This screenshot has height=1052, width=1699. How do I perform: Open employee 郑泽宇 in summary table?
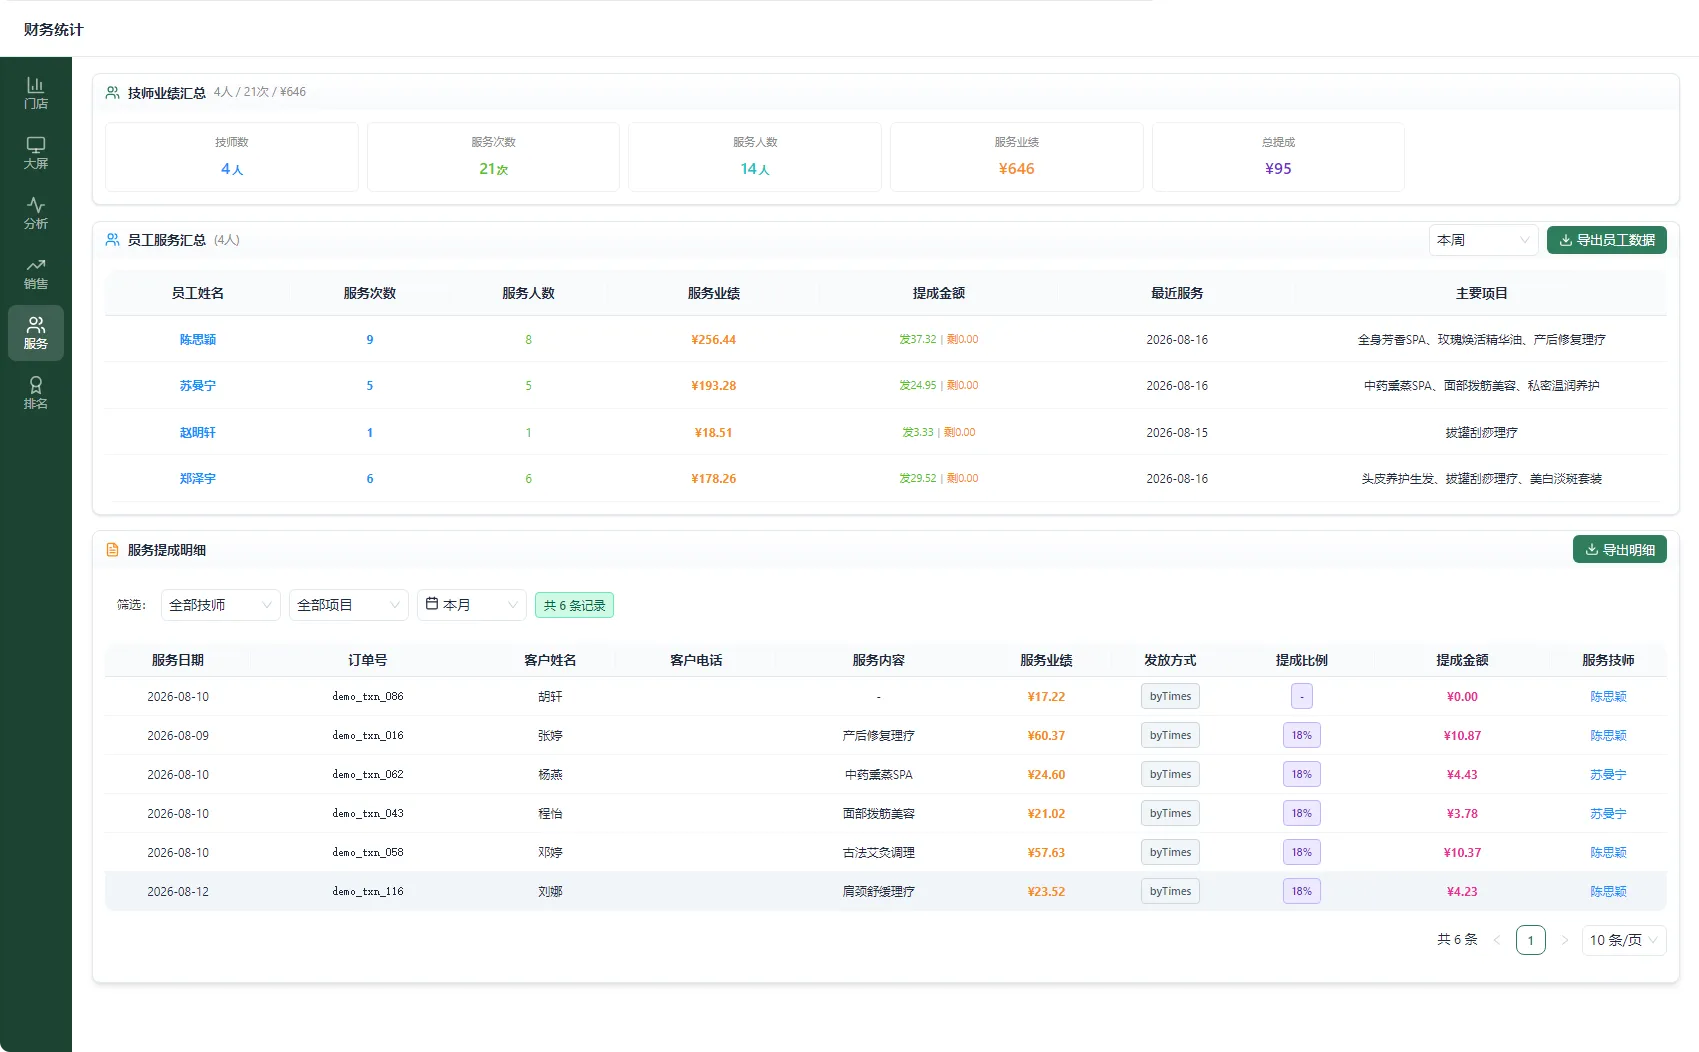pyautogui.click(x=198, y=479)
